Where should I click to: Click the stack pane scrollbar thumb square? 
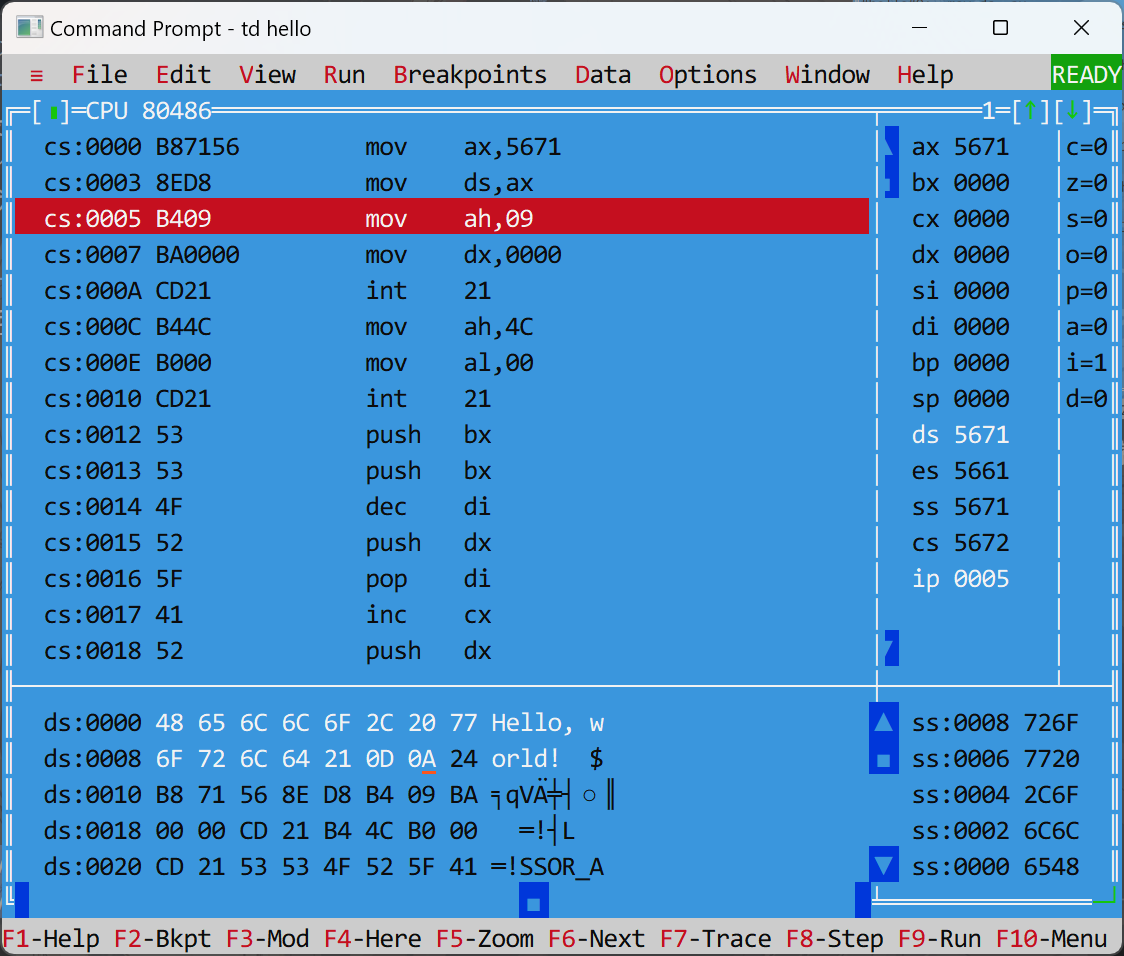(x=883, y=759)
